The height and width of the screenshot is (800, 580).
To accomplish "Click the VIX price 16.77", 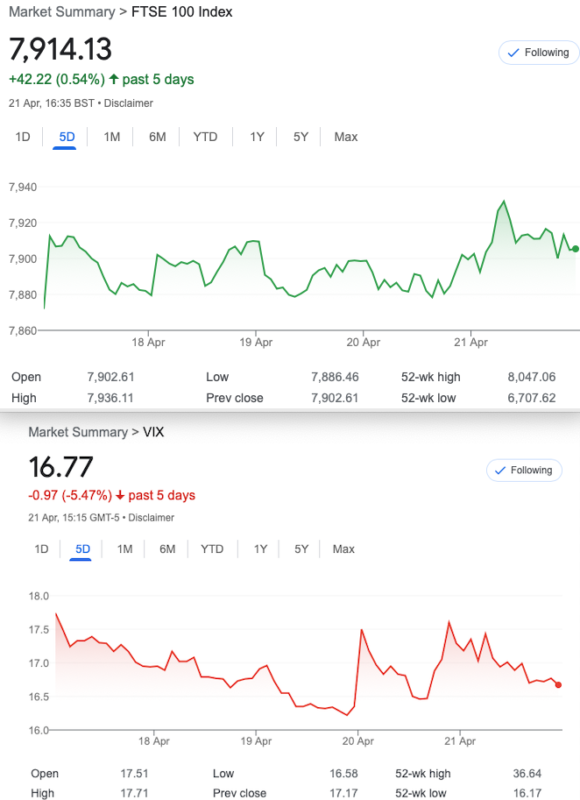I will (61, 467).
